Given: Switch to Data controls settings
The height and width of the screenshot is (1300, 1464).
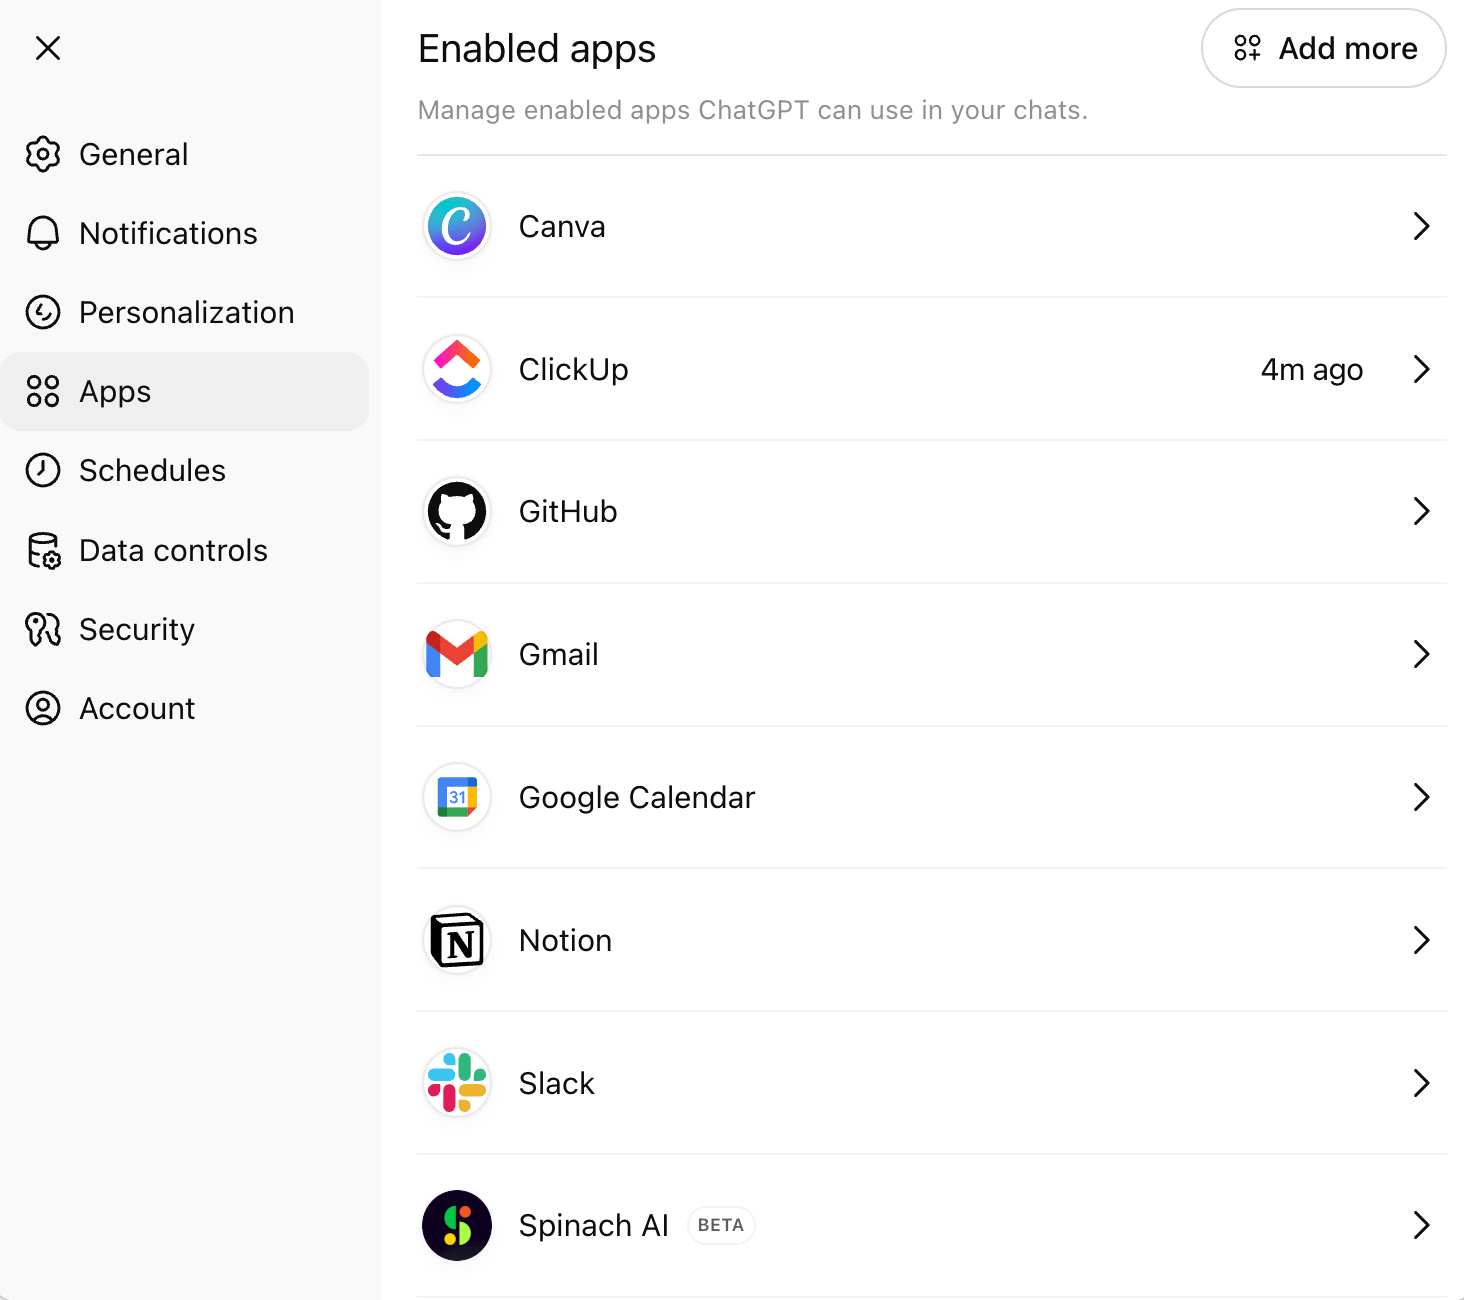Looking at the screenshot, I should [172, 551].
